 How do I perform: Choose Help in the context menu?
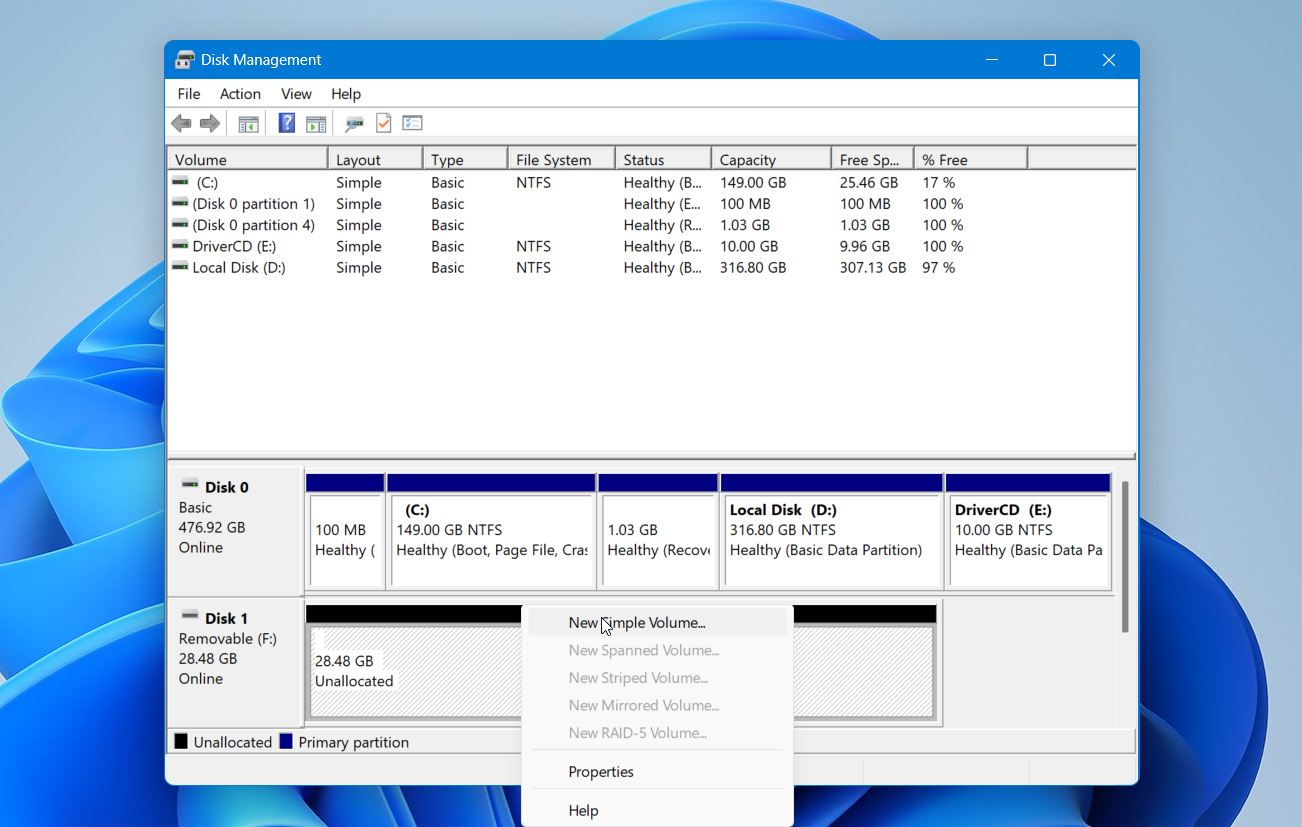pyautogui.click(x=657, y=811)
